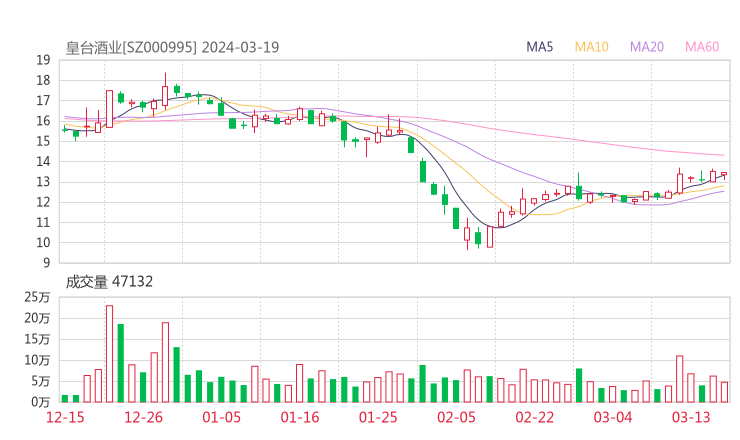Screen dimensions: 740x440
Task: Click the 15万 volume axis label
Action: [x=37, y=339]
